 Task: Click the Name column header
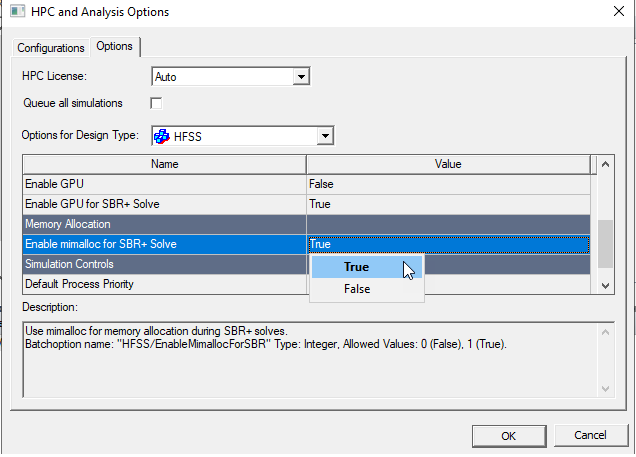pos(164,164)
